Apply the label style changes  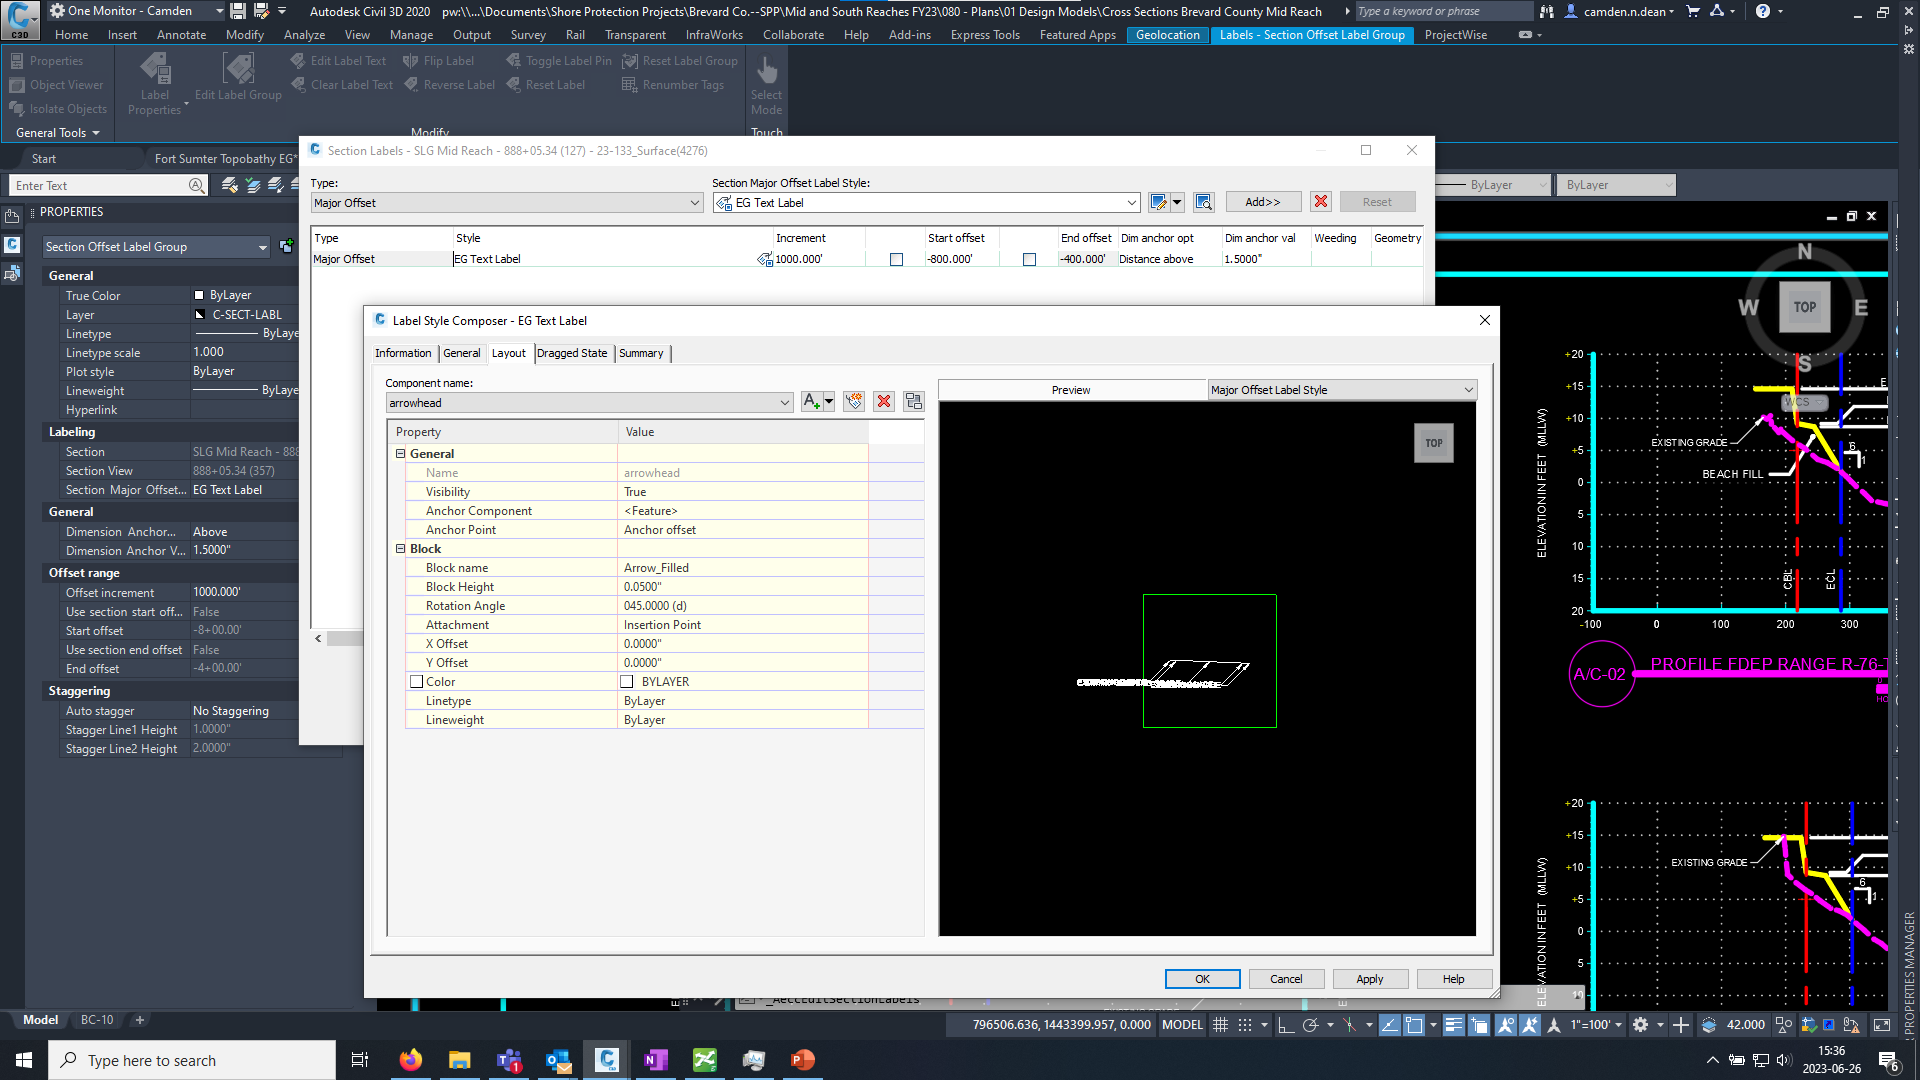pyautogui.click(x=1369, y=978)
